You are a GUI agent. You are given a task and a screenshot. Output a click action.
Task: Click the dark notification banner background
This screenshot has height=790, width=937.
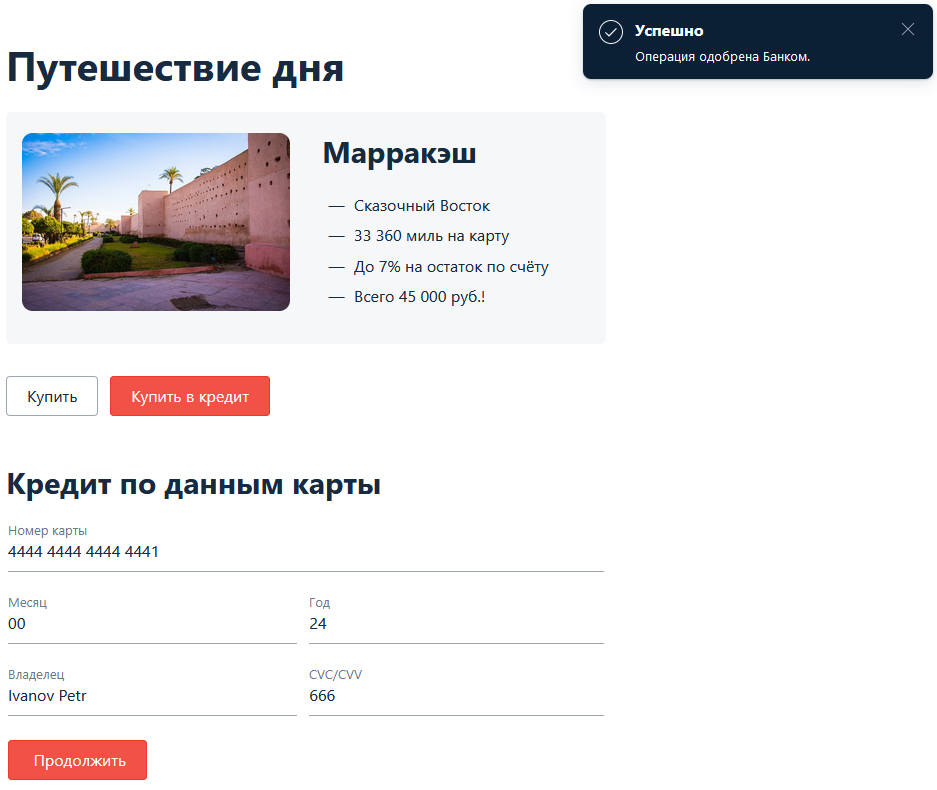(757, 42)
